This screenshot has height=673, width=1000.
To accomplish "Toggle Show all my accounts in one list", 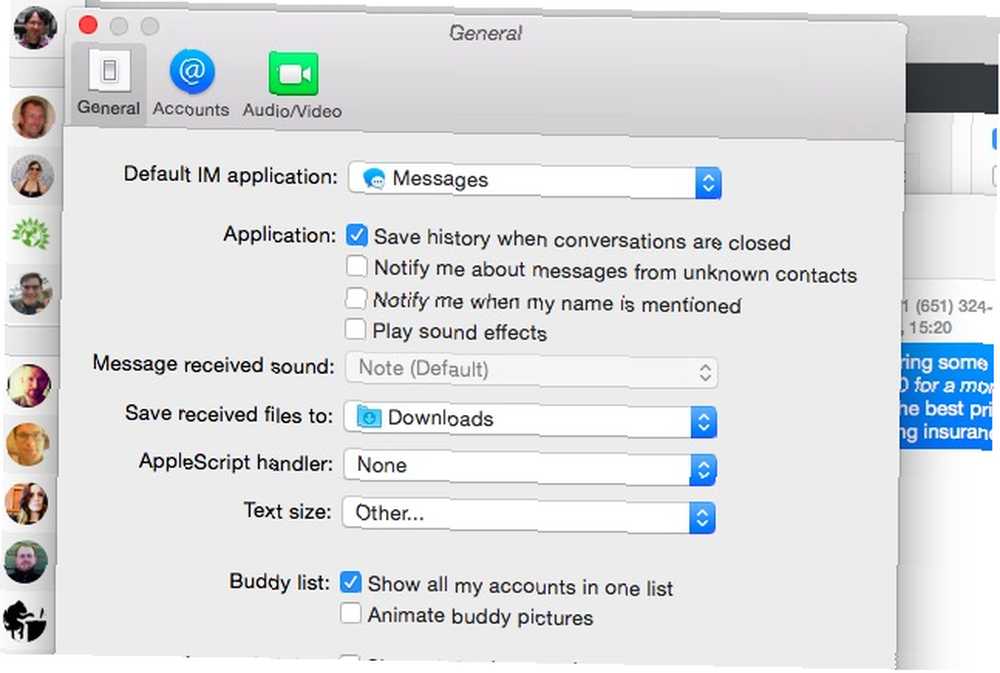I will click(x=351, y=582).
